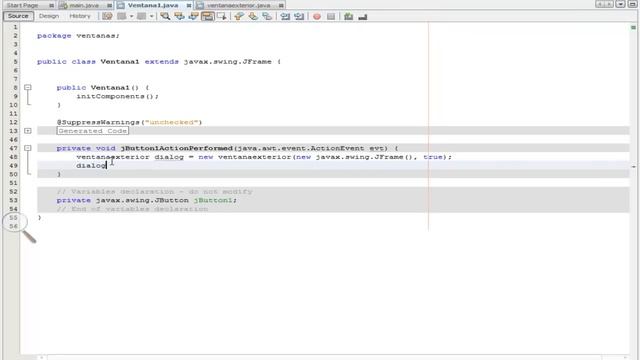
Task: Close the main.java tab
Action: 109,5
